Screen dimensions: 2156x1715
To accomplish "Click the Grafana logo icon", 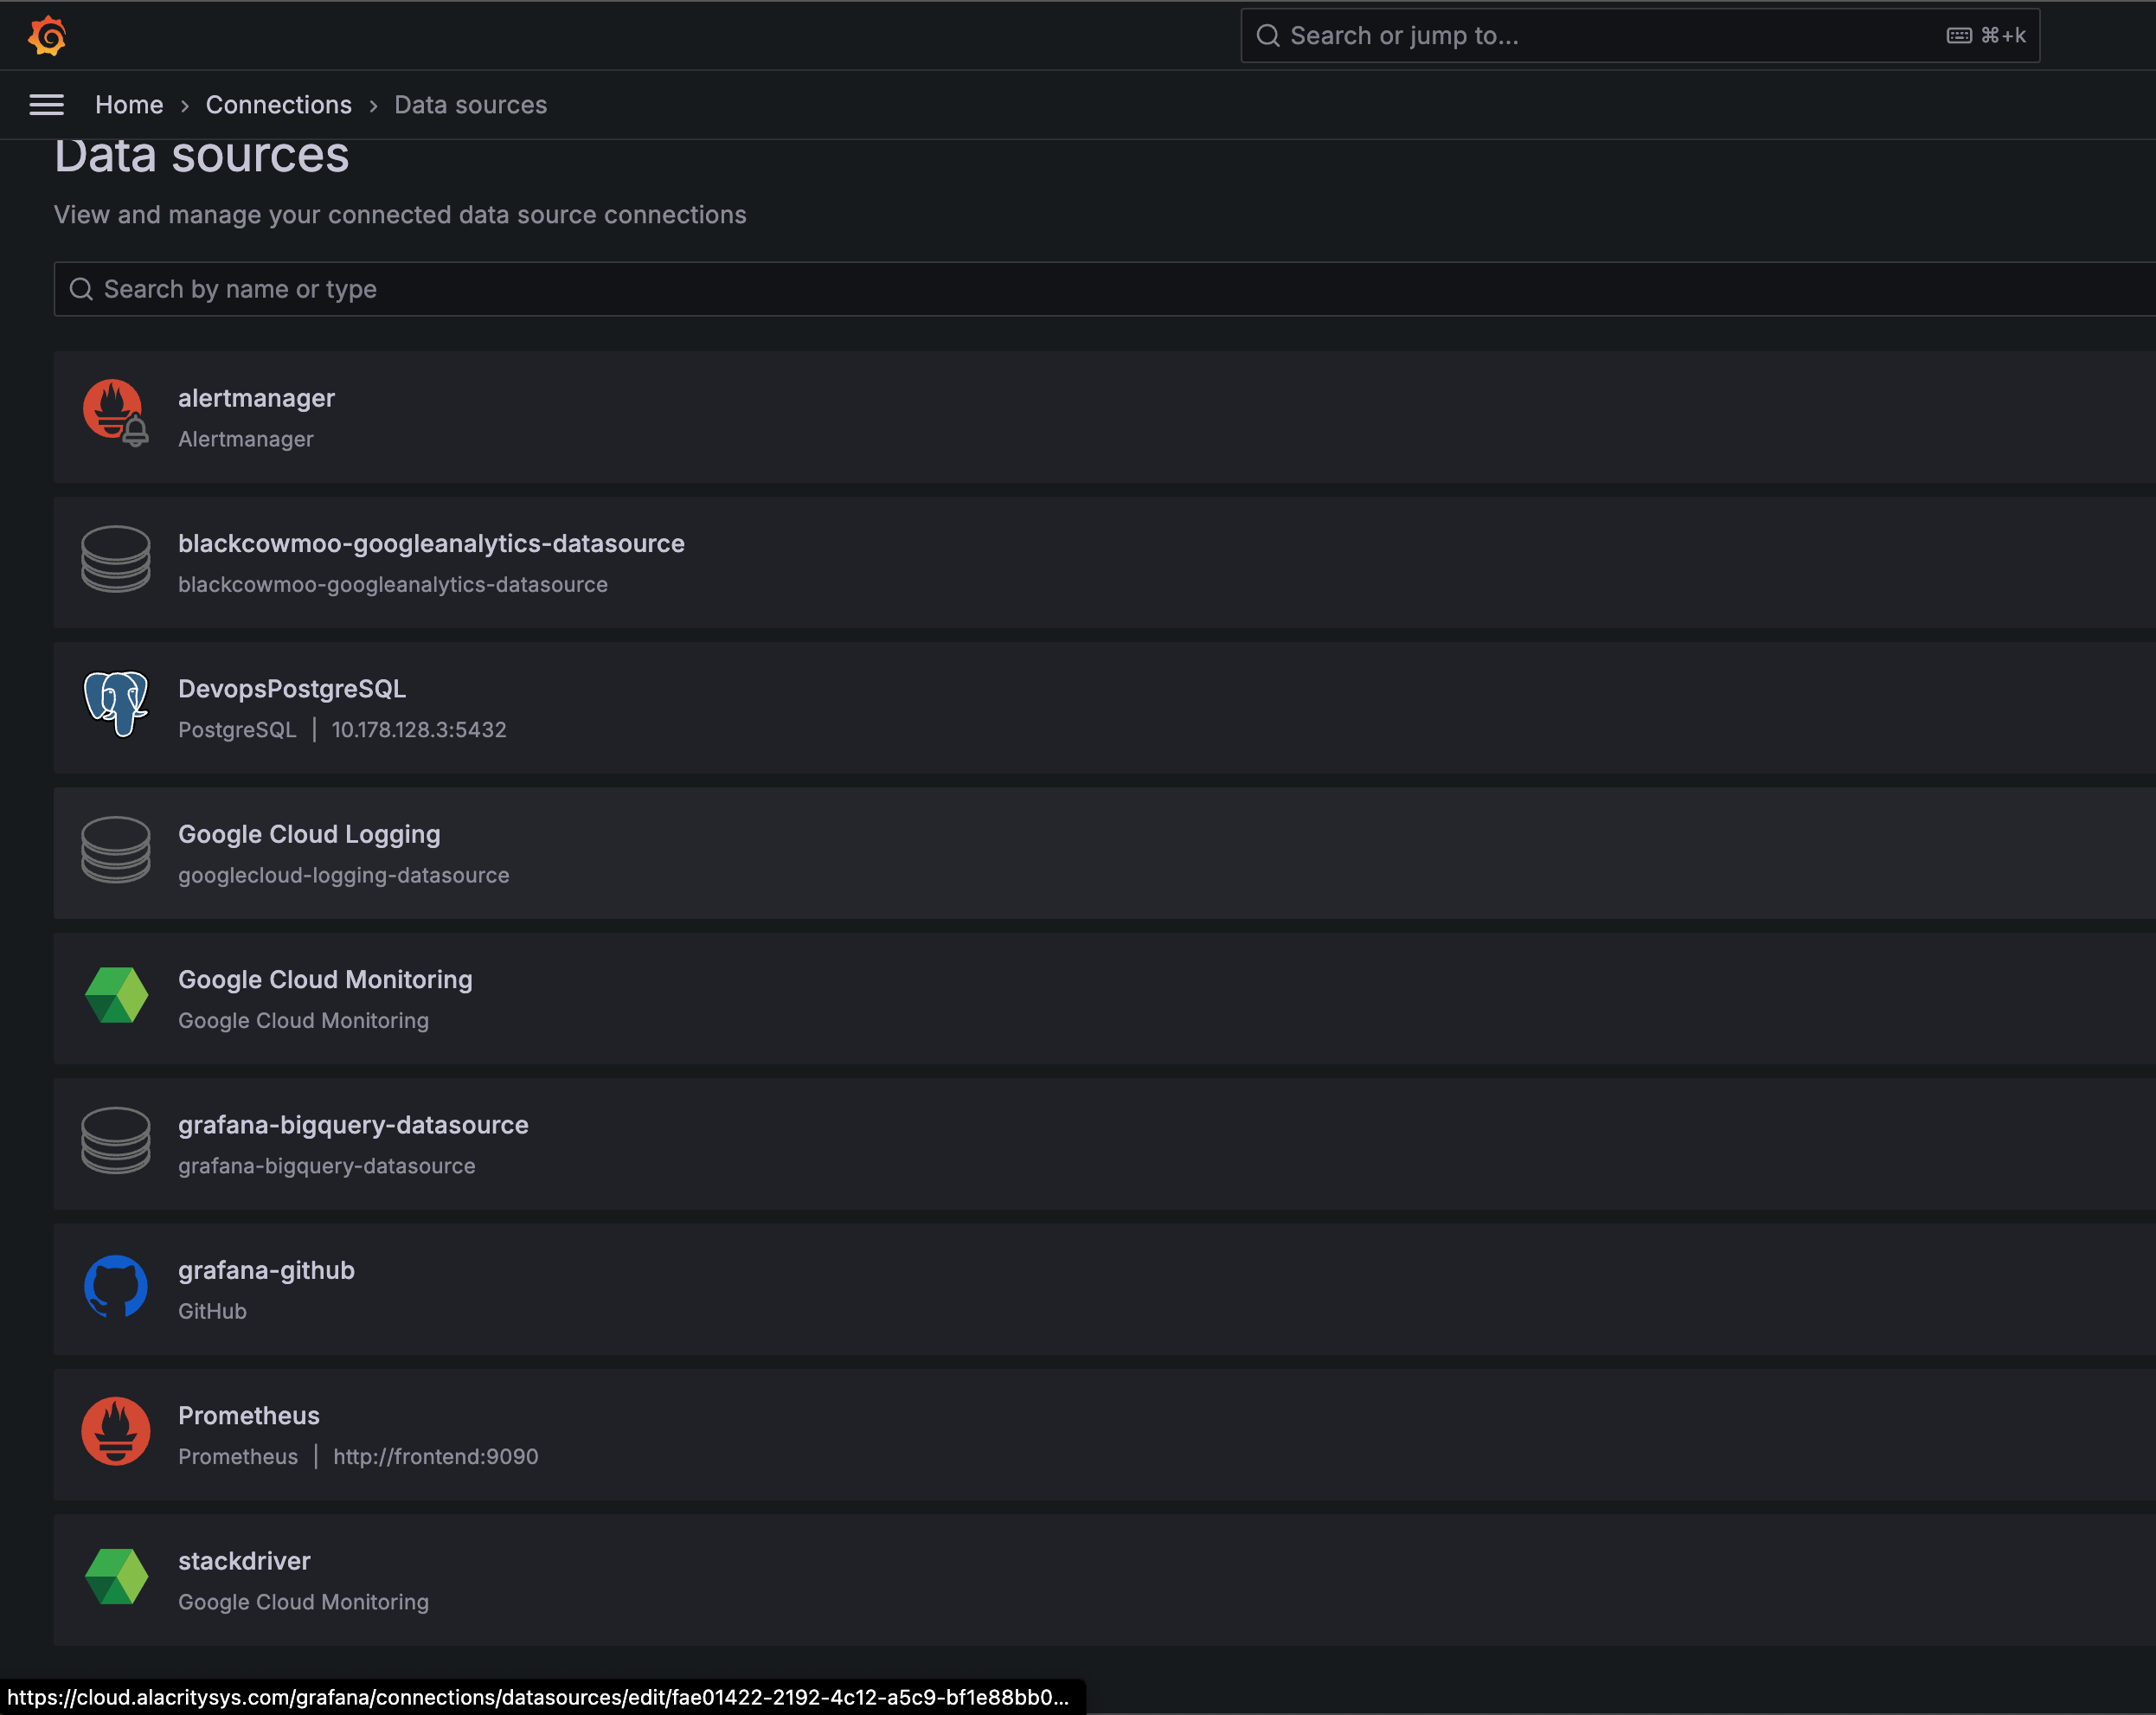I will coord(47,36).
